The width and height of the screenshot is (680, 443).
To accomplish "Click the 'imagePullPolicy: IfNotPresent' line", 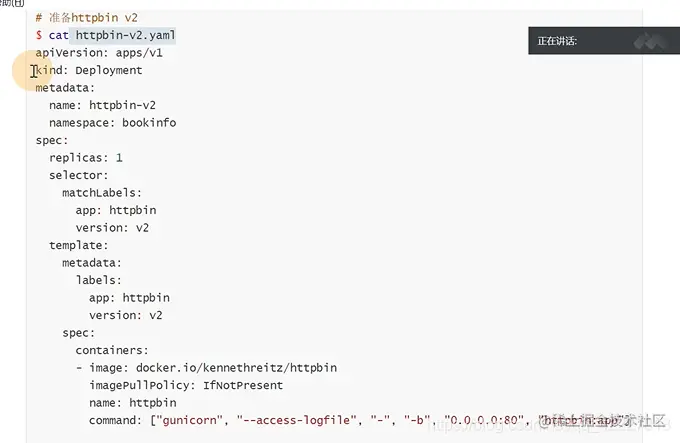I will click(186, 384).
